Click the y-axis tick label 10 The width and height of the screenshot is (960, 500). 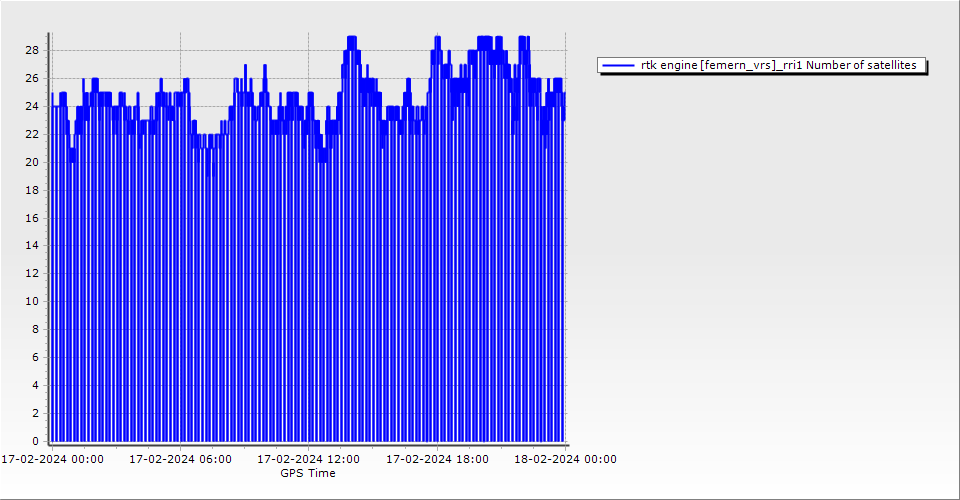[x=32, y=301]
